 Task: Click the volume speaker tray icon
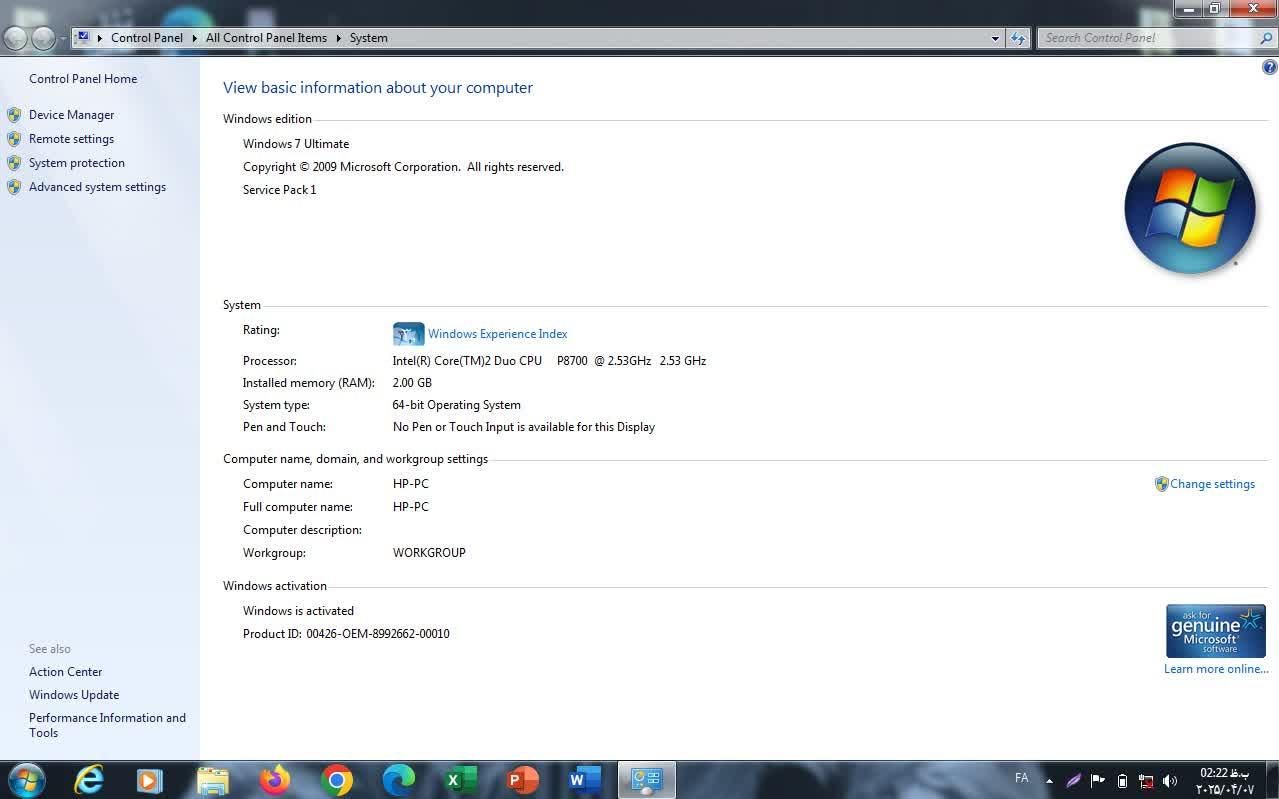(x=1170, y=781)
